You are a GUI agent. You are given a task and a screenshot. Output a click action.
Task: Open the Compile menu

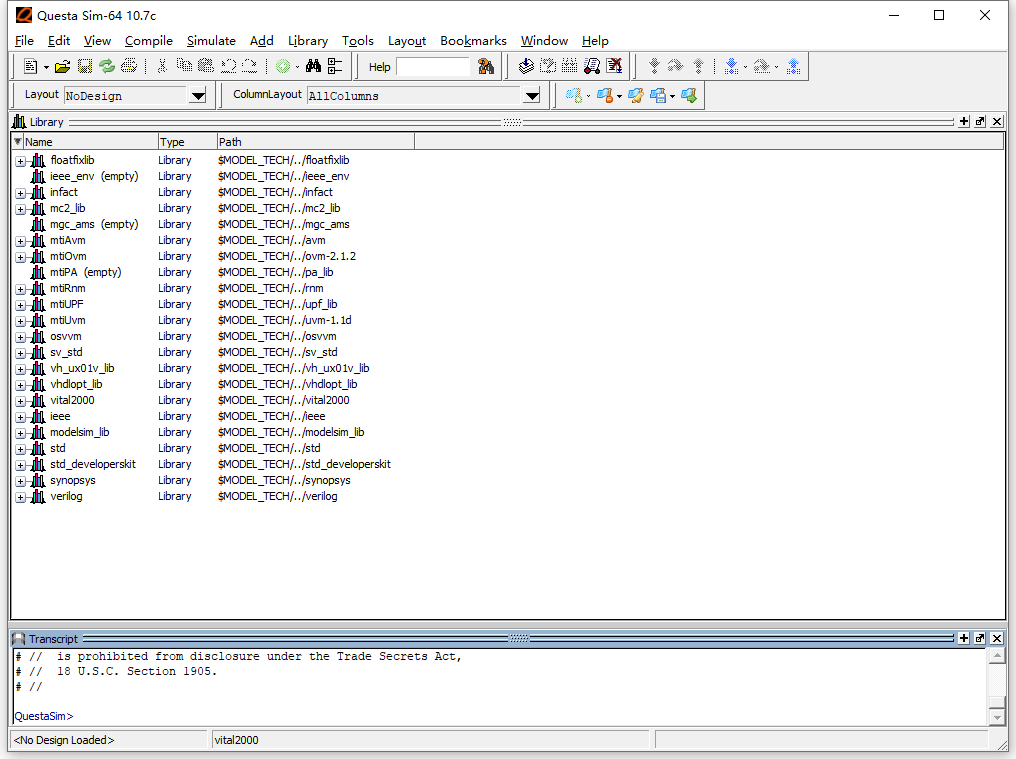point(148,40)
